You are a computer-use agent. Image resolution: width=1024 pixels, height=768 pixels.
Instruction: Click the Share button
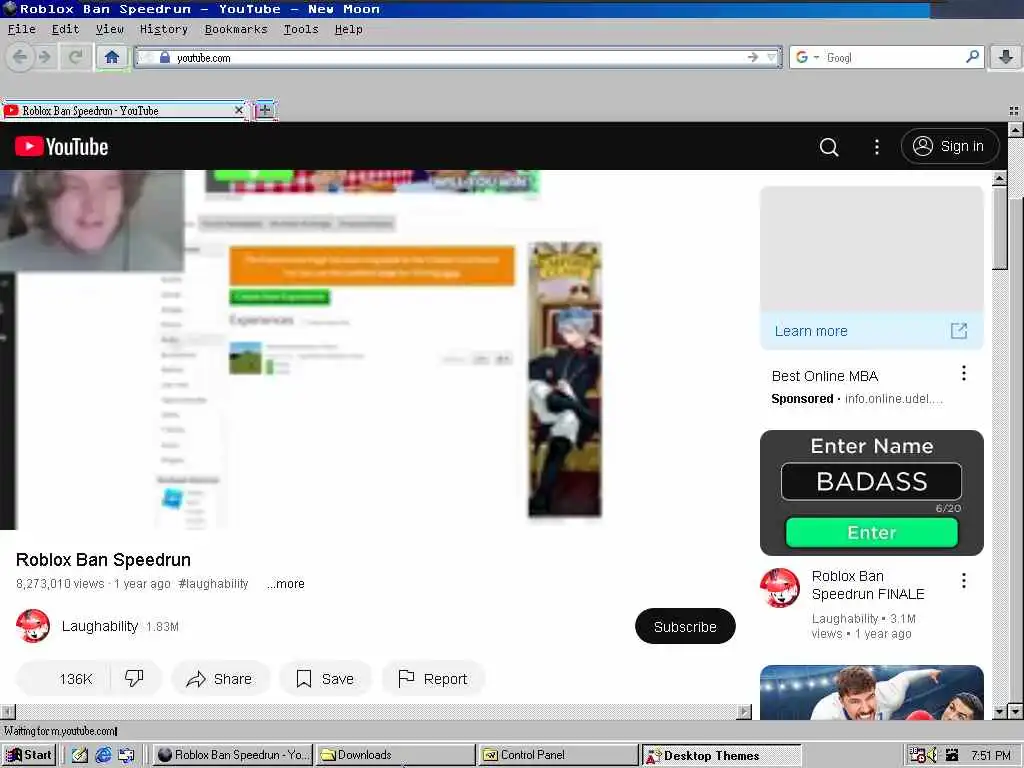220,679
